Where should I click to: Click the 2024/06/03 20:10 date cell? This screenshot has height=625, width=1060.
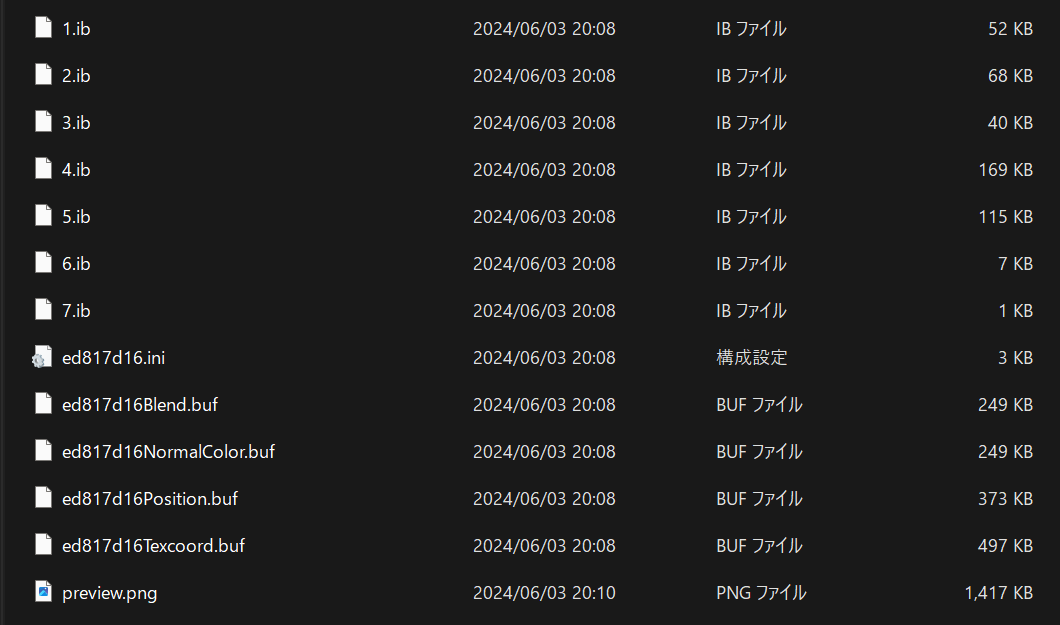click(x=544, y=593)
